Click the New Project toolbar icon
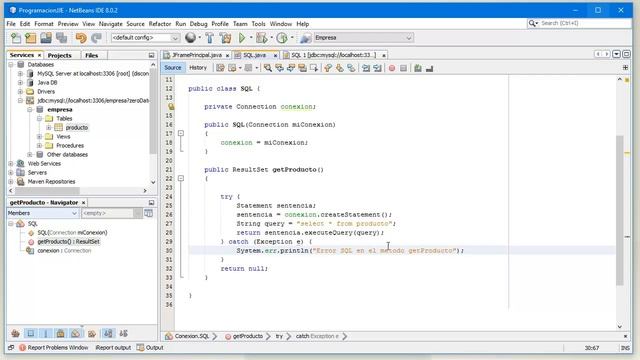The height and width of the screenshot is (360, 640). click(x=31, y=38)
